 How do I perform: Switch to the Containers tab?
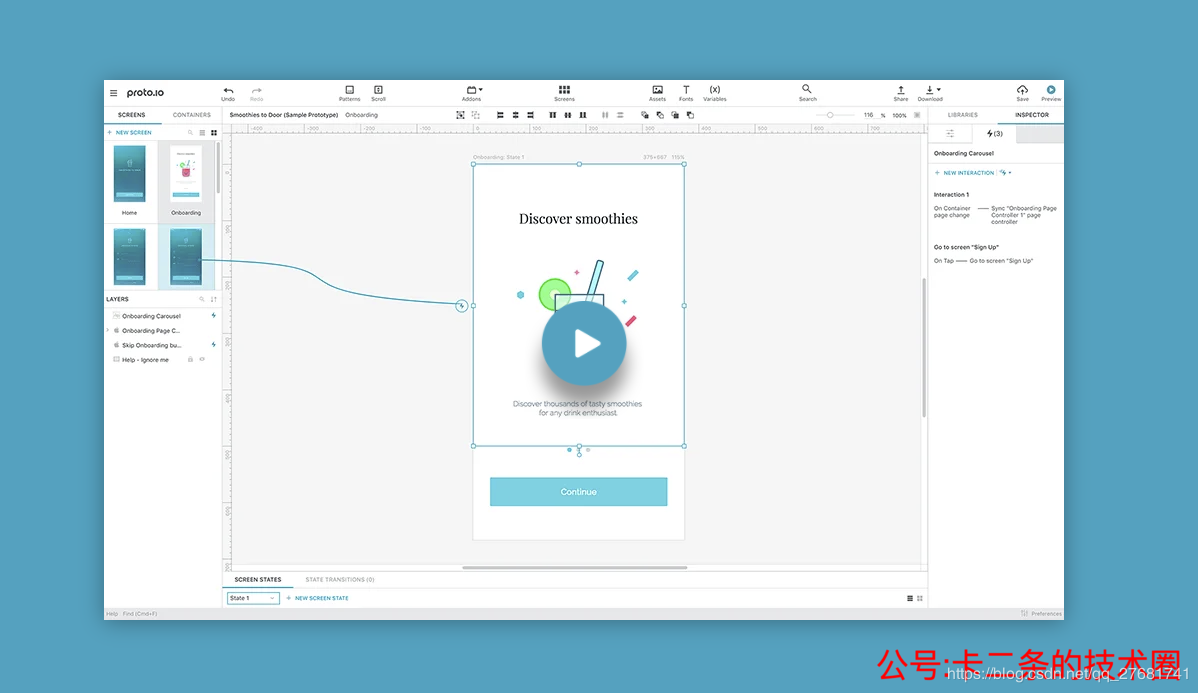pyautogui.click(x=192, y=115)
